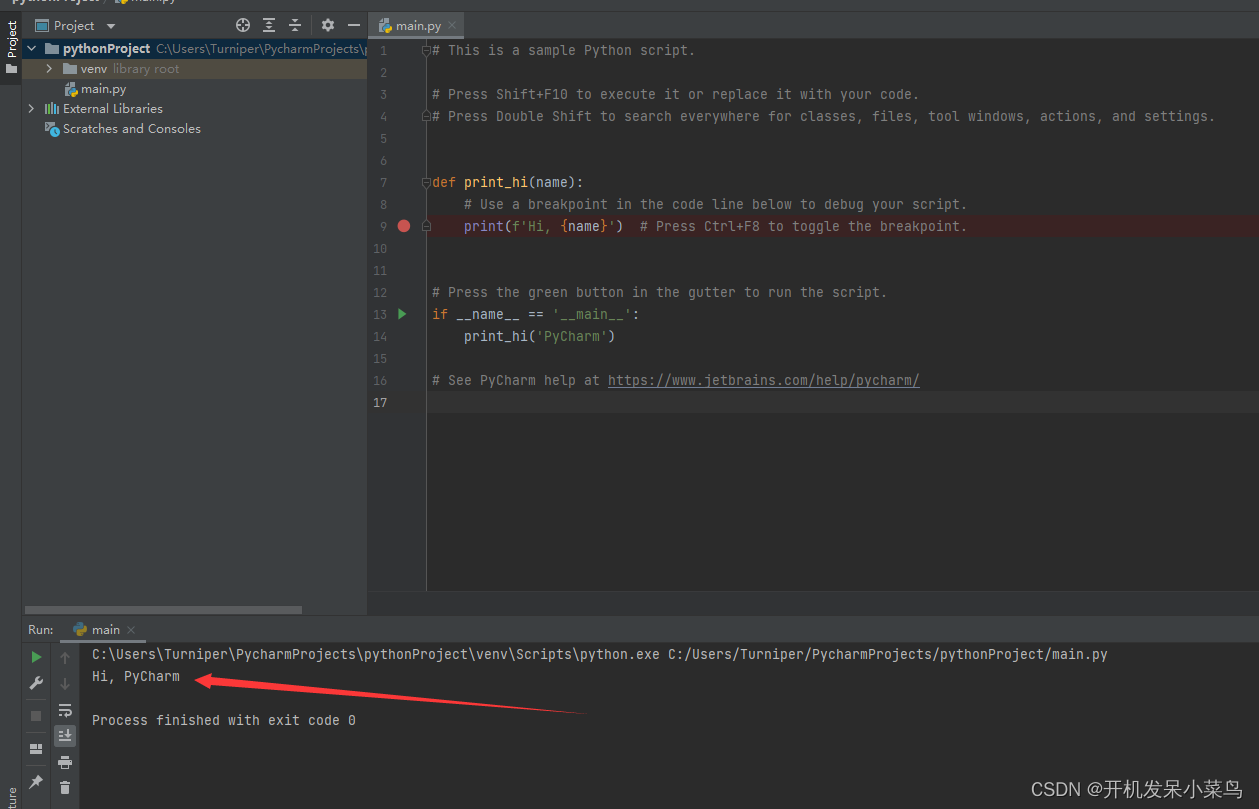
Task: Rerun main with the green play icon
Action: coord(36,657)
